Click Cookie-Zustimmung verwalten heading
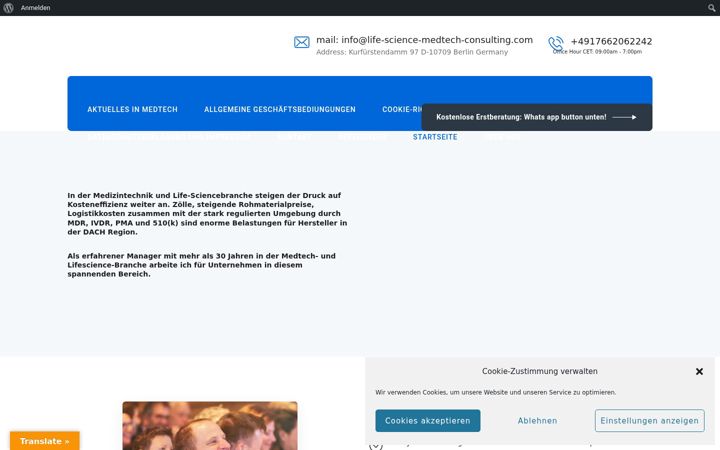Viewport: 720px width, 450px height. [x=540, y=371]
